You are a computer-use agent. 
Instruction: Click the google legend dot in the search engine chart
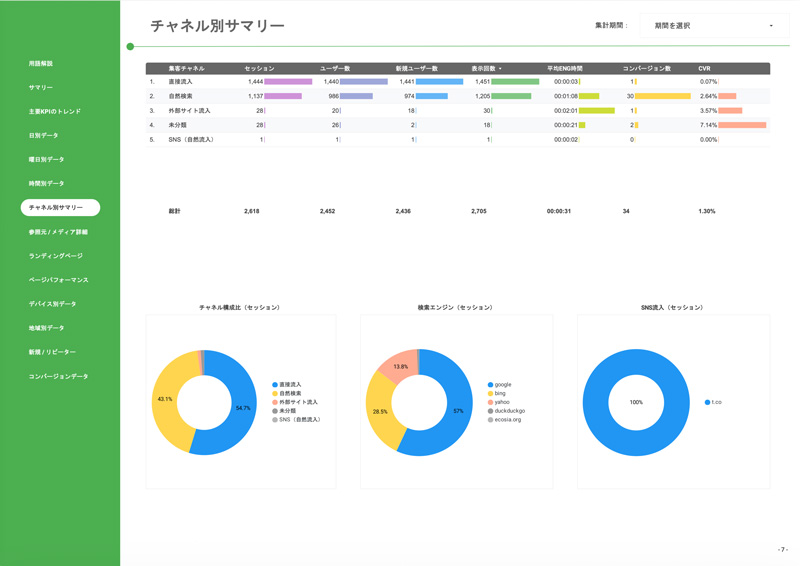(x=490, y=385)
